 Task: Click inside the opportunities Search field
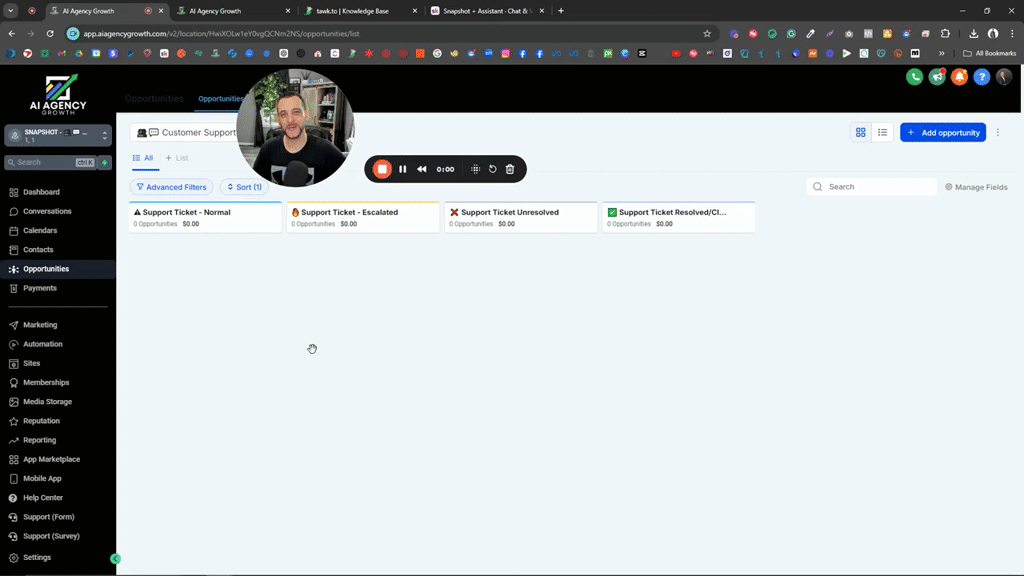pos(870,186)
